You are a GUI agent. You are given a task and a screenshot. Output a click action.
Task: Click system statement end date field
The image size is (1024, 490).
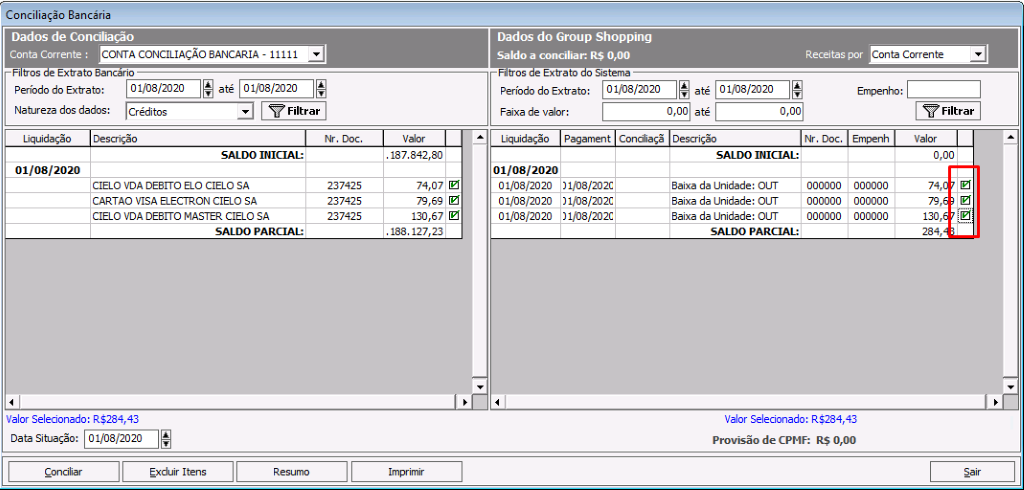pos(753,89)
